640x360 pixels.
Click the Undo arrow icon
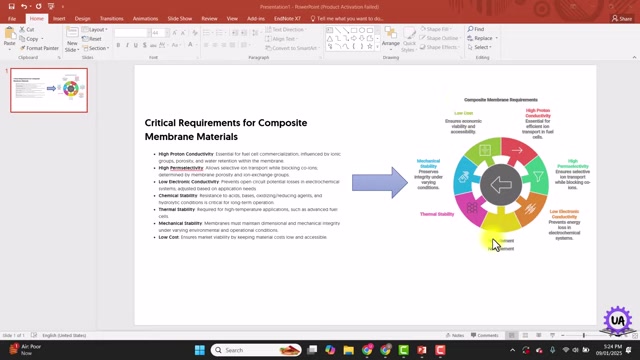pos(24,6)
